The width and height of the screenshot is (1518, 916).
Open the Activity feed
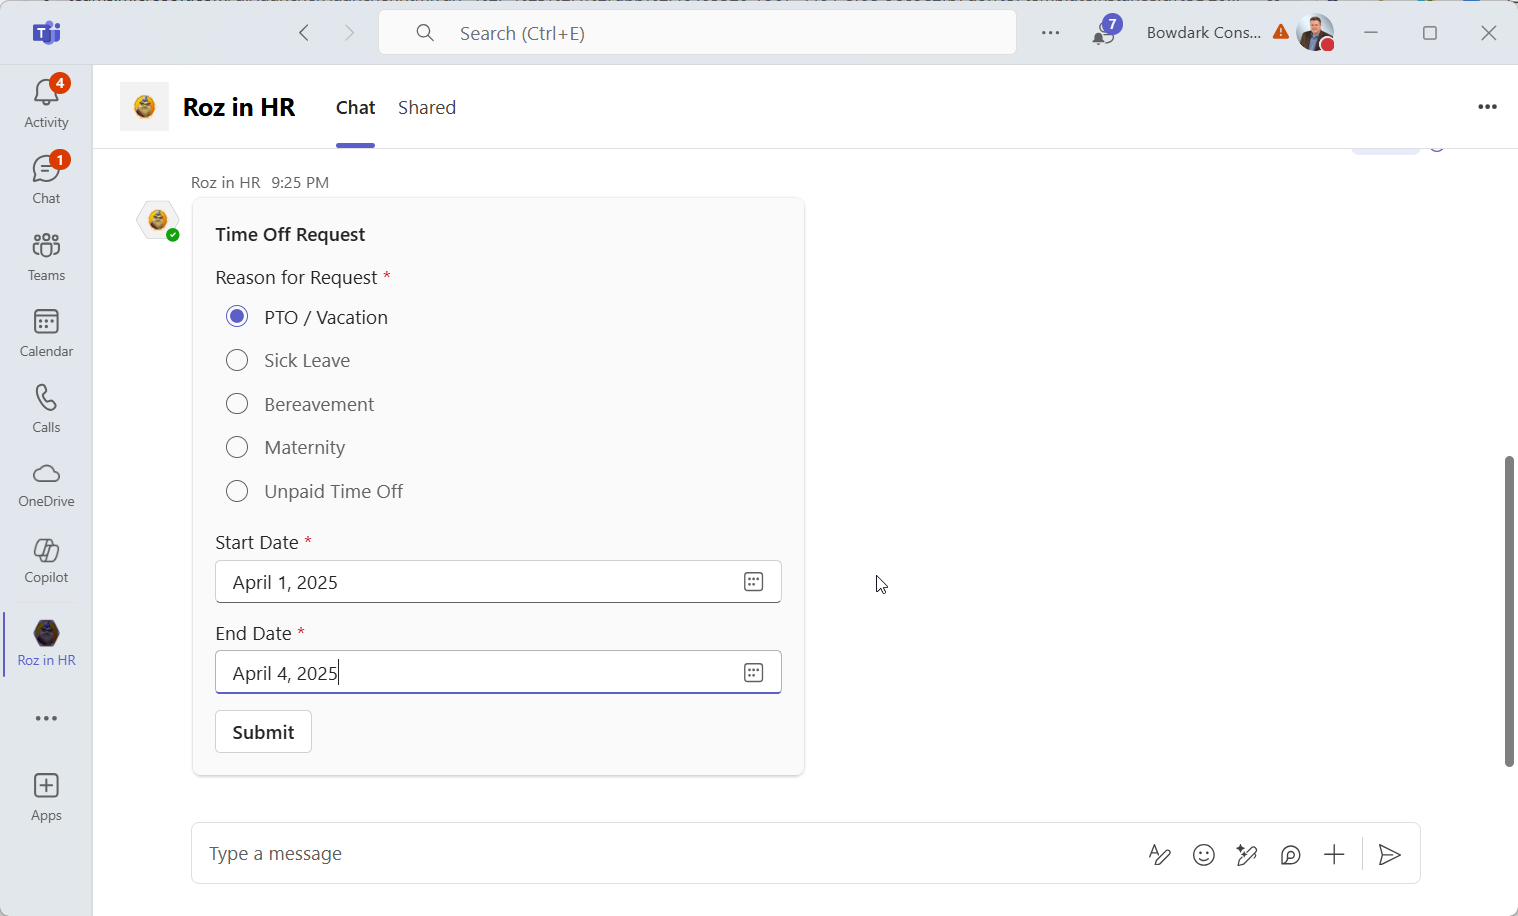[46, 103]
